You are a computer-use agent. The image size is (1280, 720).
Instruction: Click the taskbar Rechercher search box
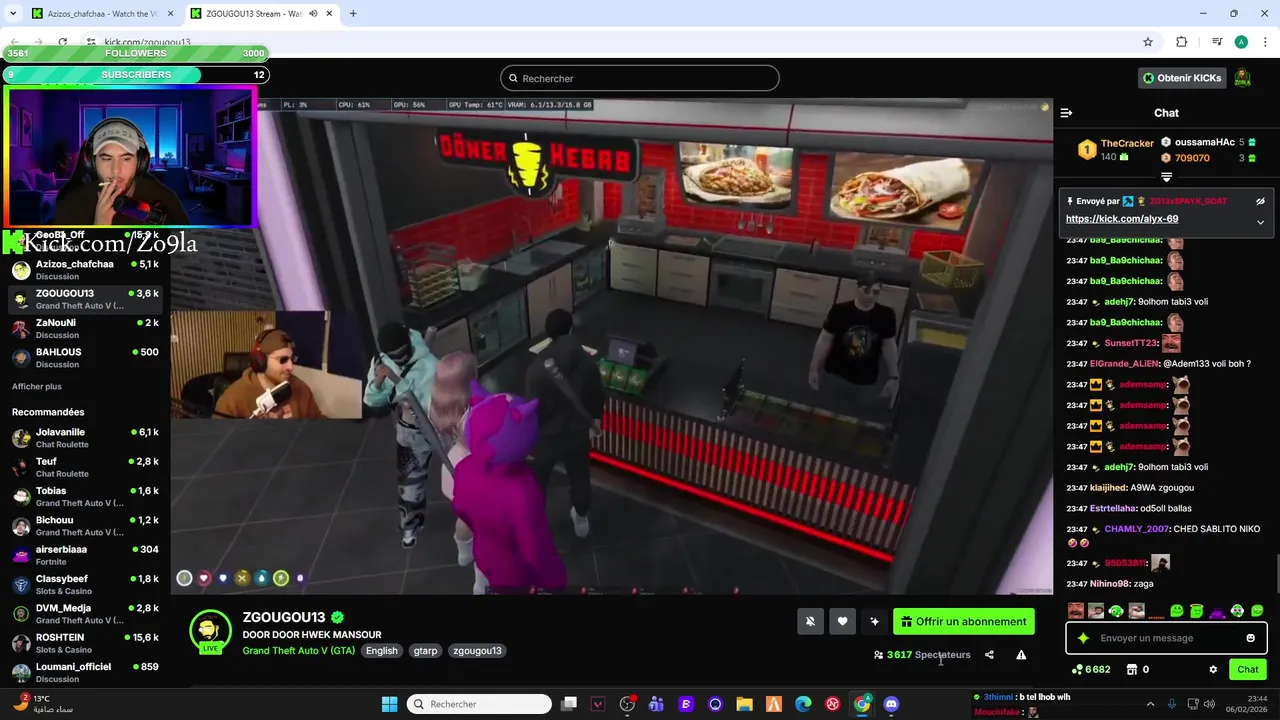coord(479,704)
